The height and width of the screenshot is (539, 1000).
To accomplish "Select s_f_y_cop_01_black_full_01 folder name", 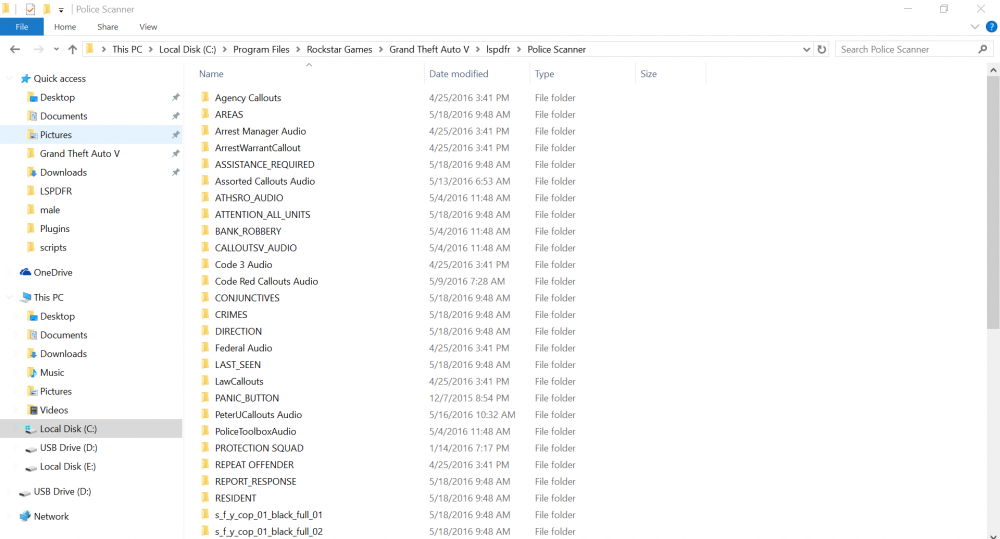I will pyautogui.click(x=268, y=515).
